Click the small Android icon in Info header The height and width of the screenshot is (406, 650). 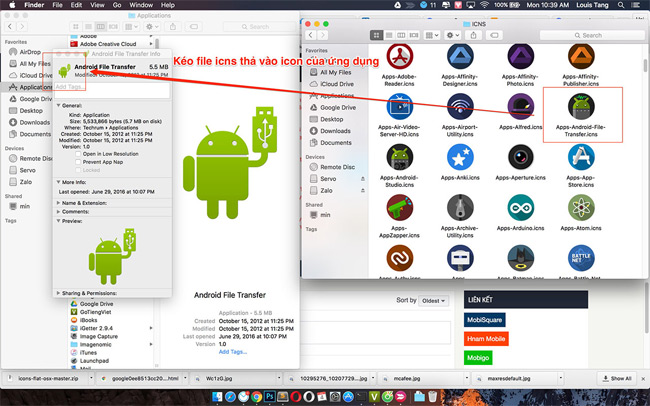[68, 70]
